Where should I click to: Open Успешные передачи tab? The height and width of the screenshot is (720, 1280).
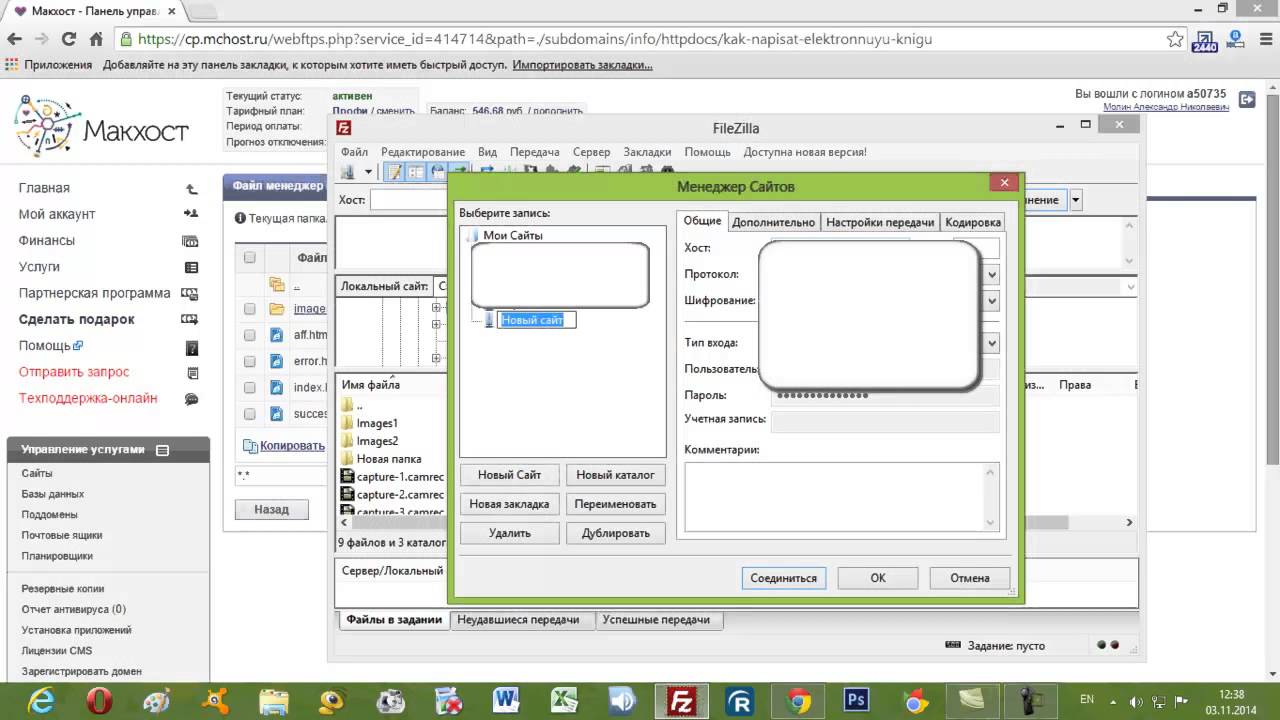click(x=656, y=620)
